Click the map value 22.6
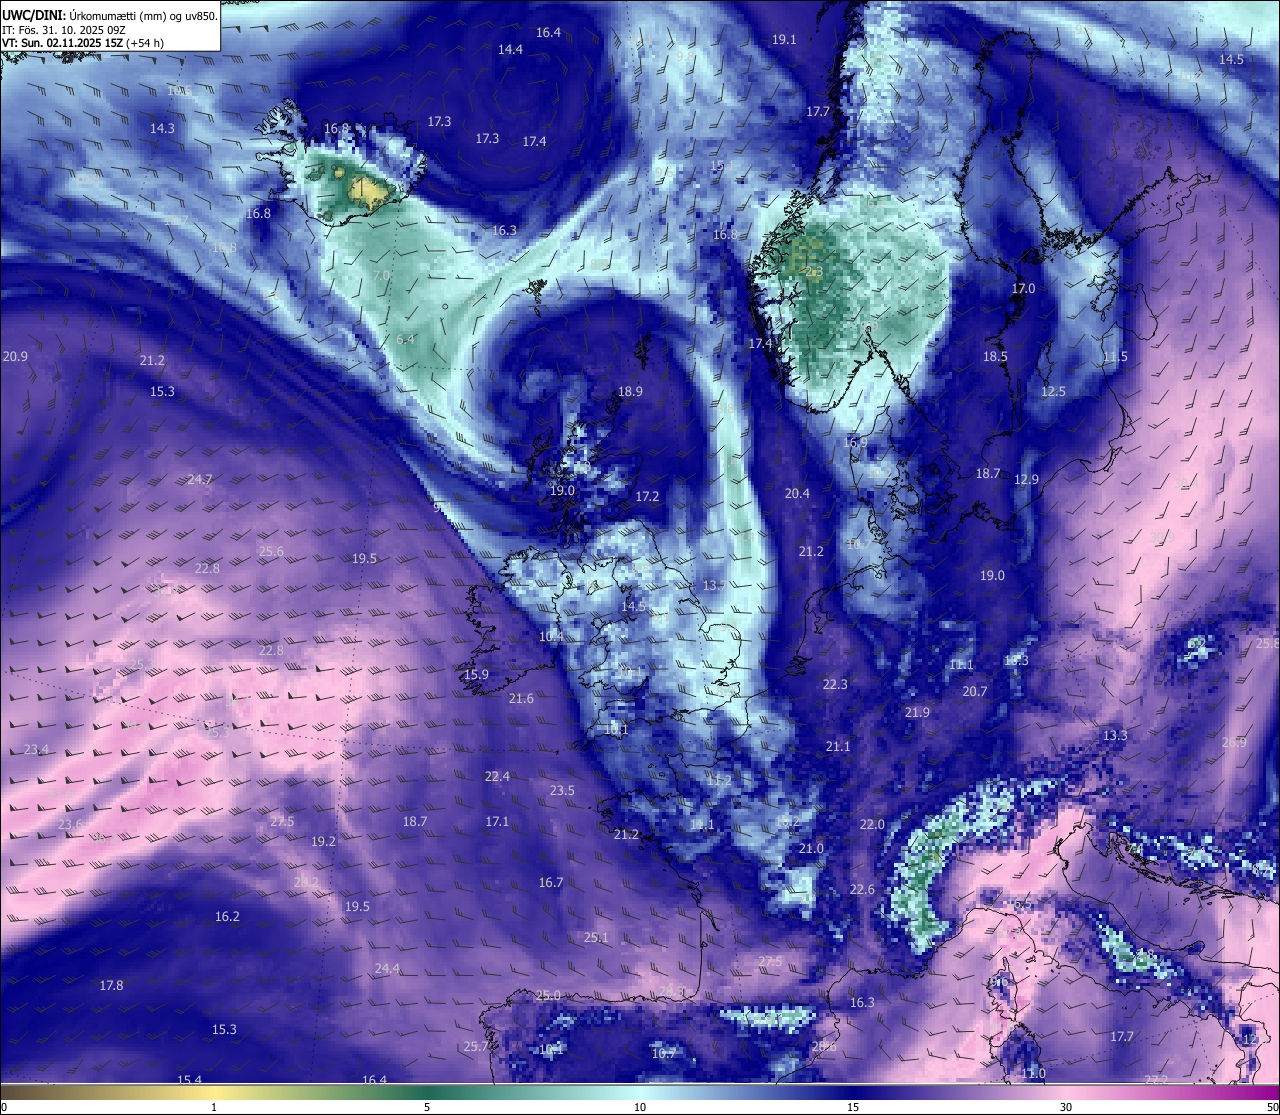The height and width of the screenshot is (1115, 1280). 862,889
